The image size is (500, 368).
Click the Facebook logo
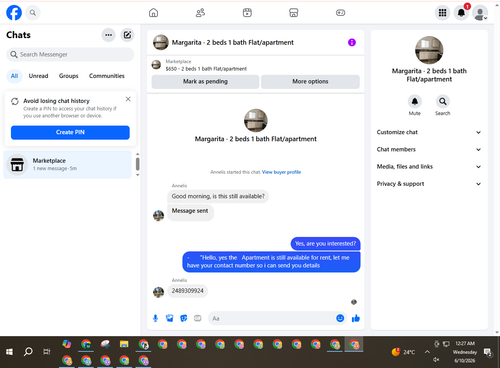(x=14, y=13)
